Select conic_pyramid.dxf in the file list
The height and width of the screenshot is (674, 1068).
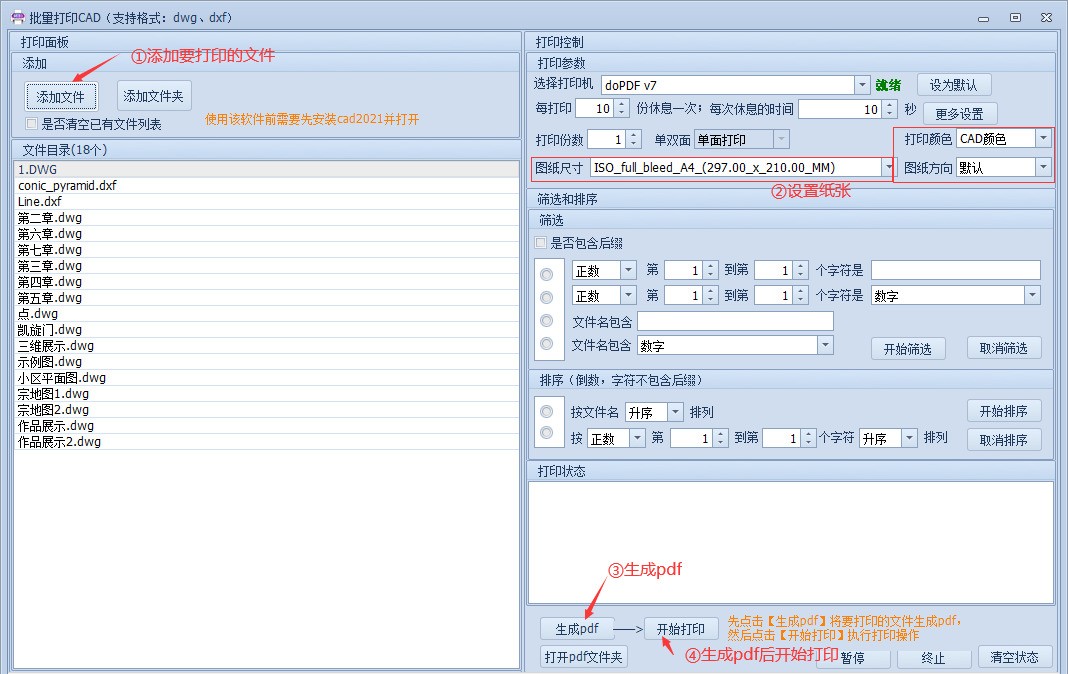click(266, 185)
